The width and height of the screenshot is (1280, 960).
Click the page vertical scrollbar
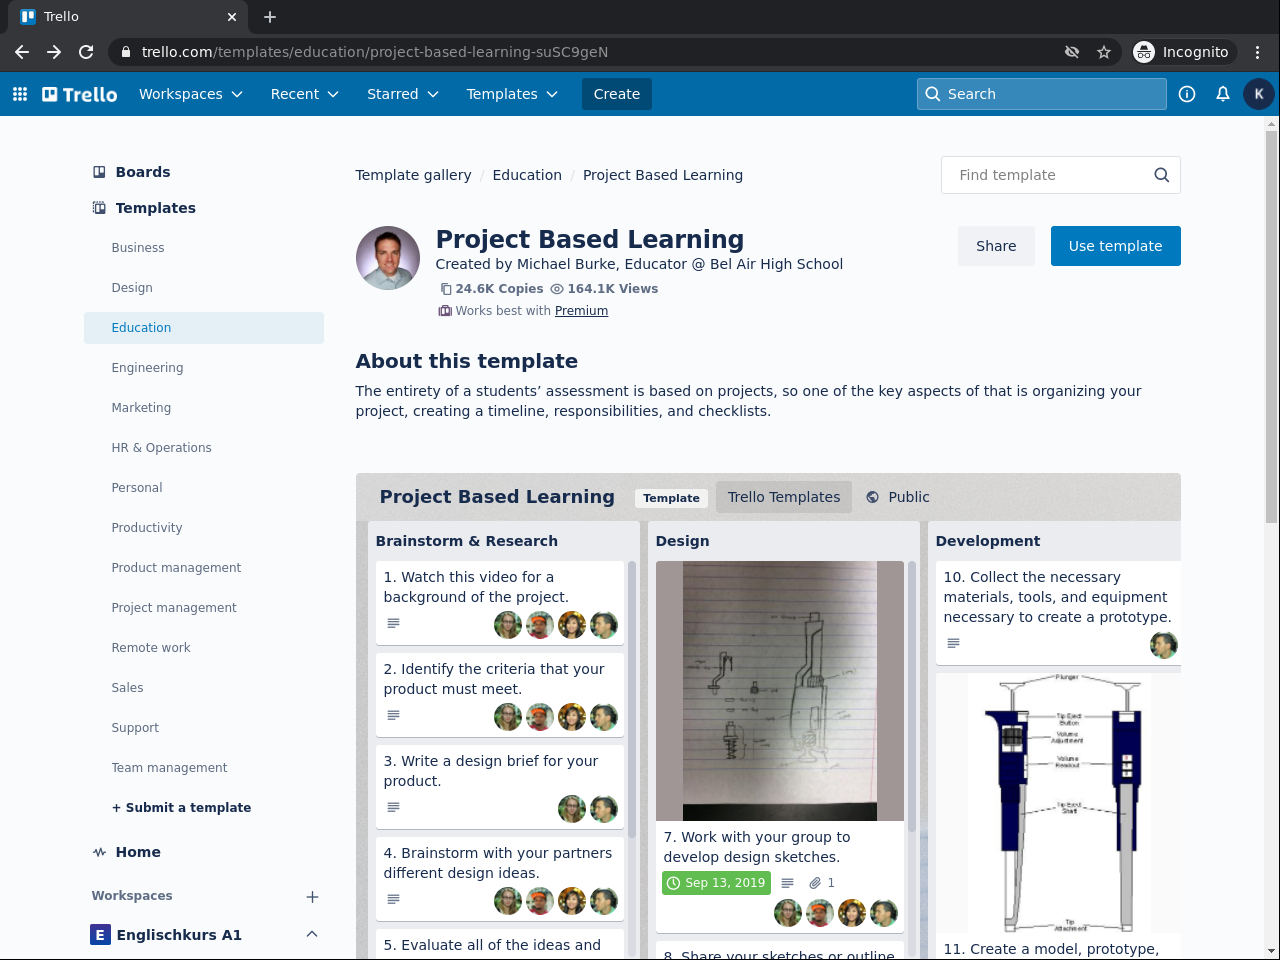1272,325
